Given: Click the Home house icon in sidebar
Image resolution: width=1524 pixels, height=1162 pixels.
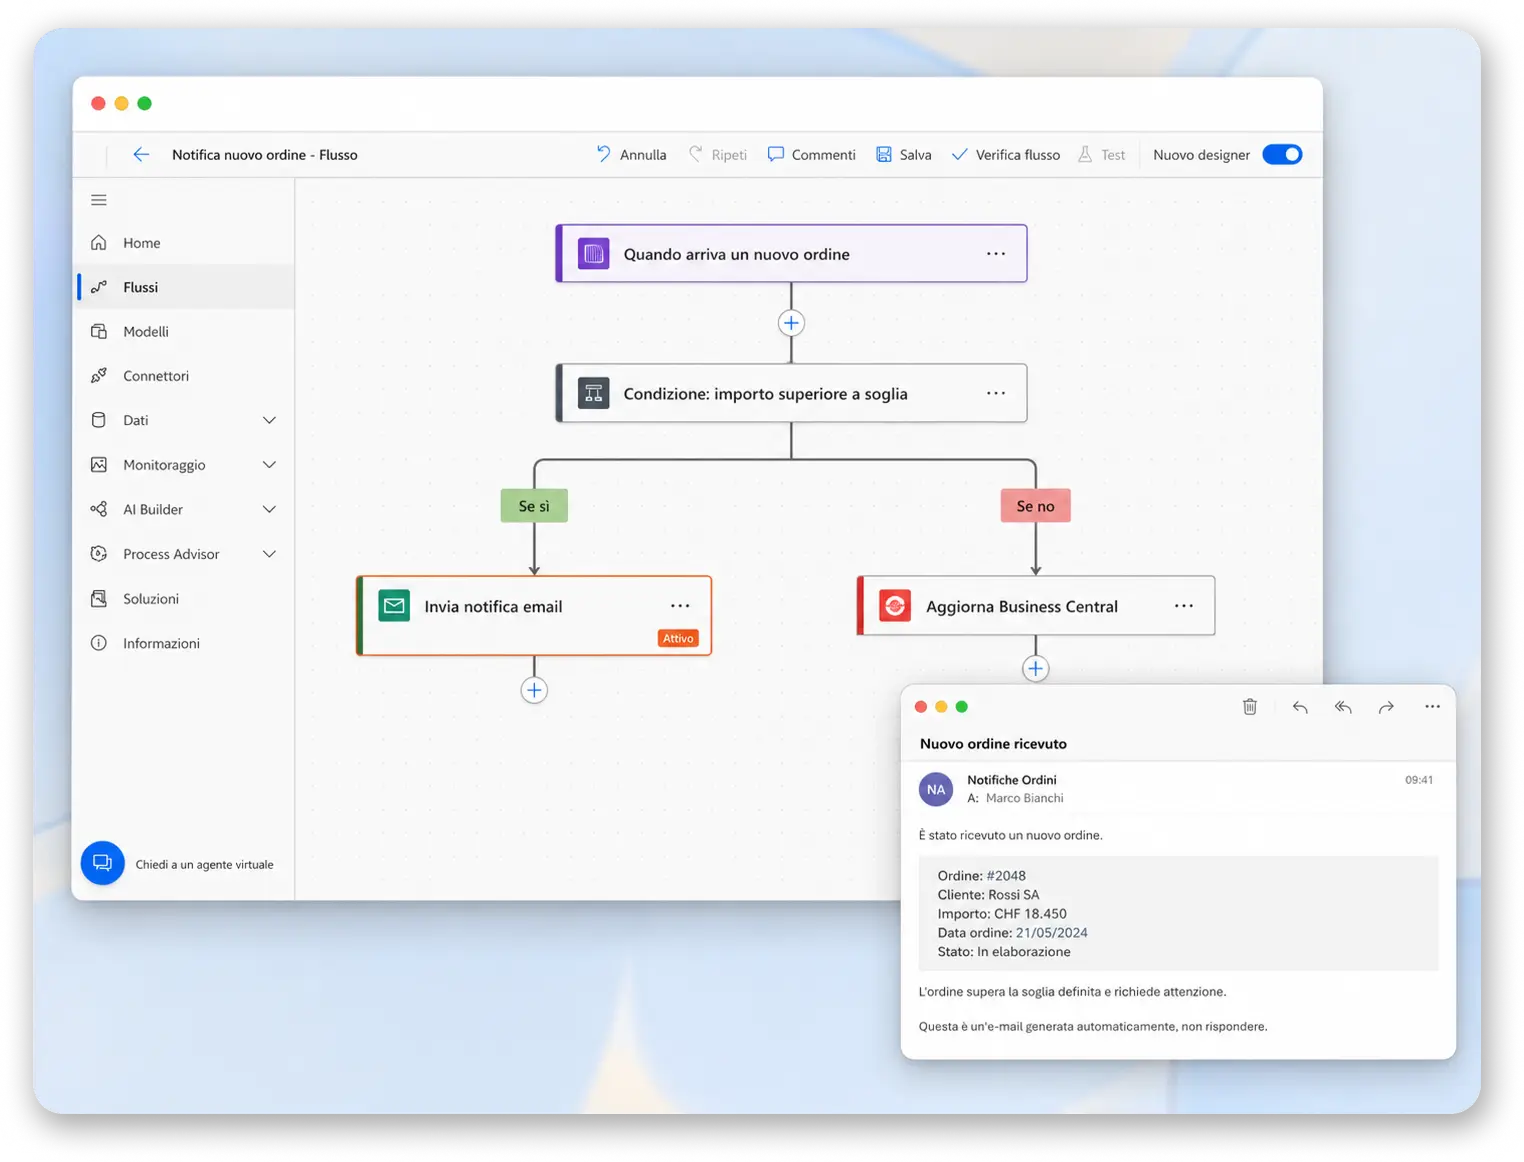Looking at the screenshot, I should [x=99, y=243].
